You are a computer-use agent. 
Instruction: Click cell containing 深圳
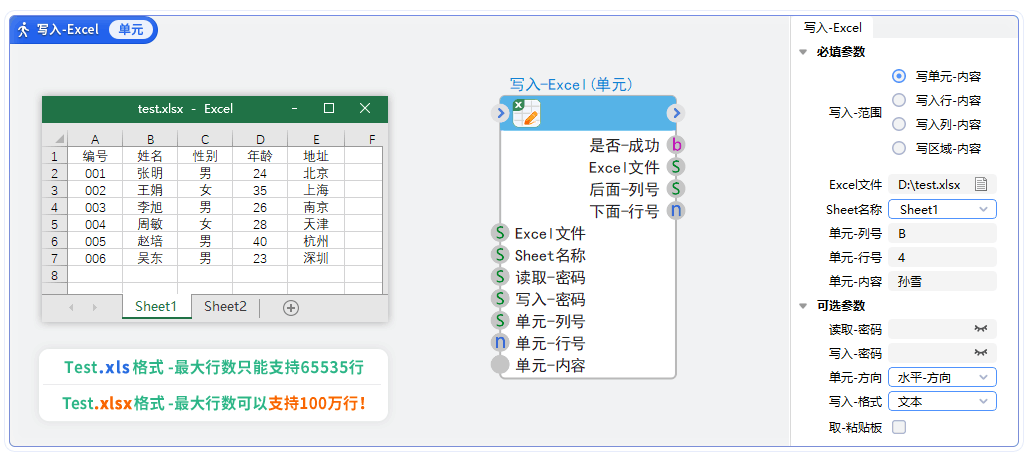pos(315,258)
